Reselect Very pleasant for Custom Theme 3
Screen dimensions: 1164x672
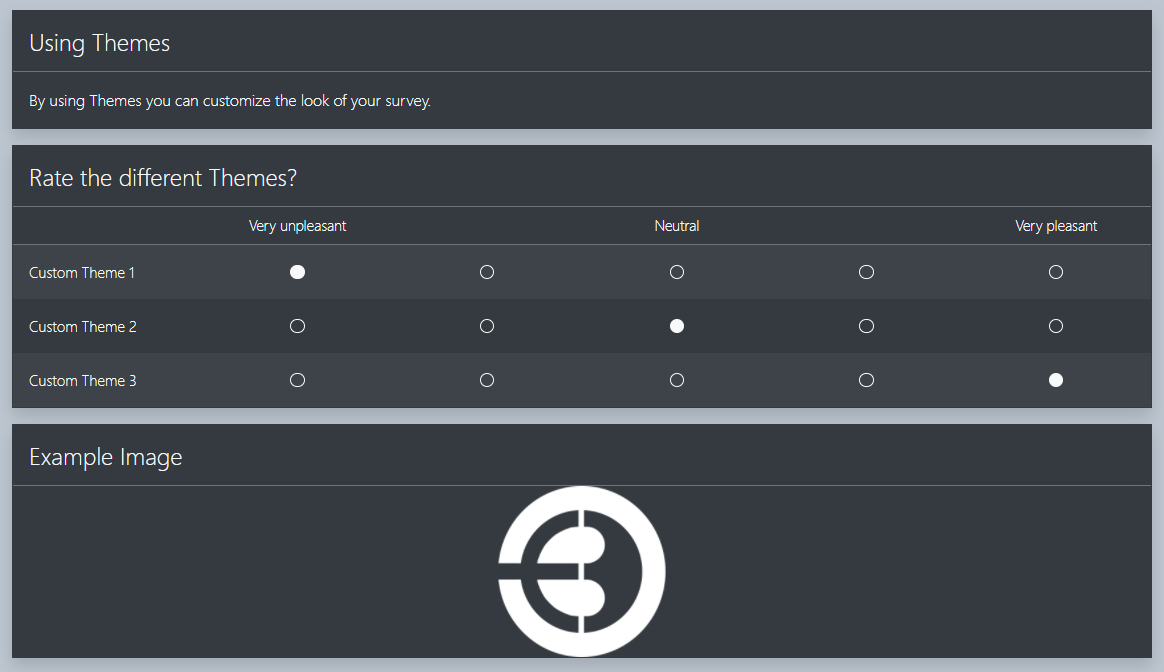click(1056, 379)
